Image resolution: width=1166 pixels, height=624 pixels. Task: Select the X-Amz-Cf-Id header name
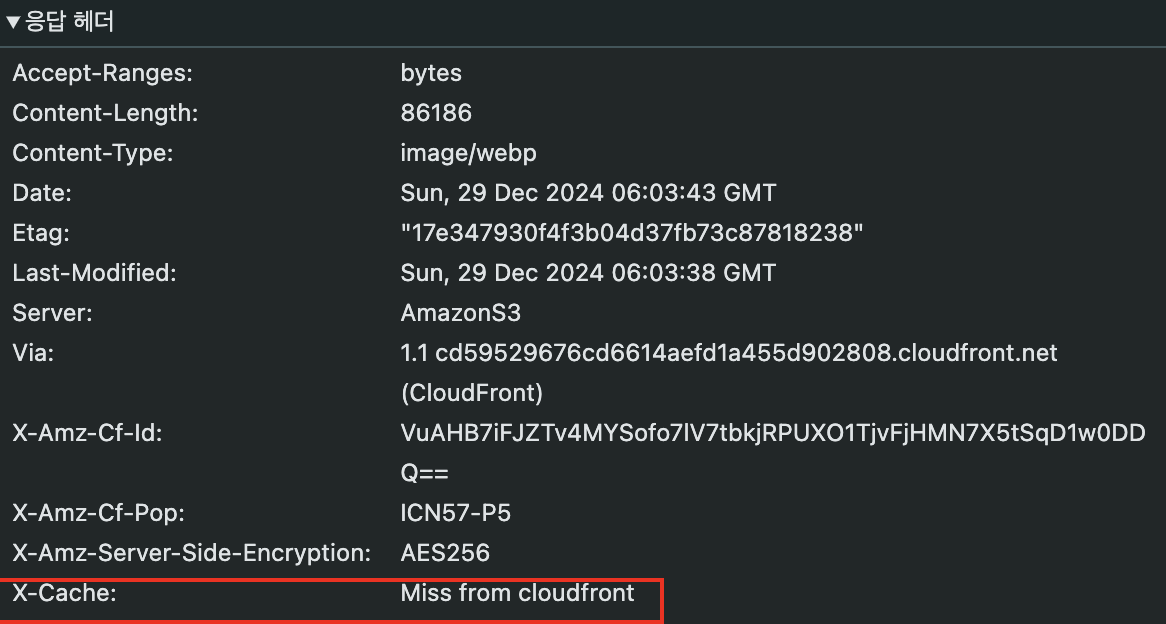click(87, 433)
